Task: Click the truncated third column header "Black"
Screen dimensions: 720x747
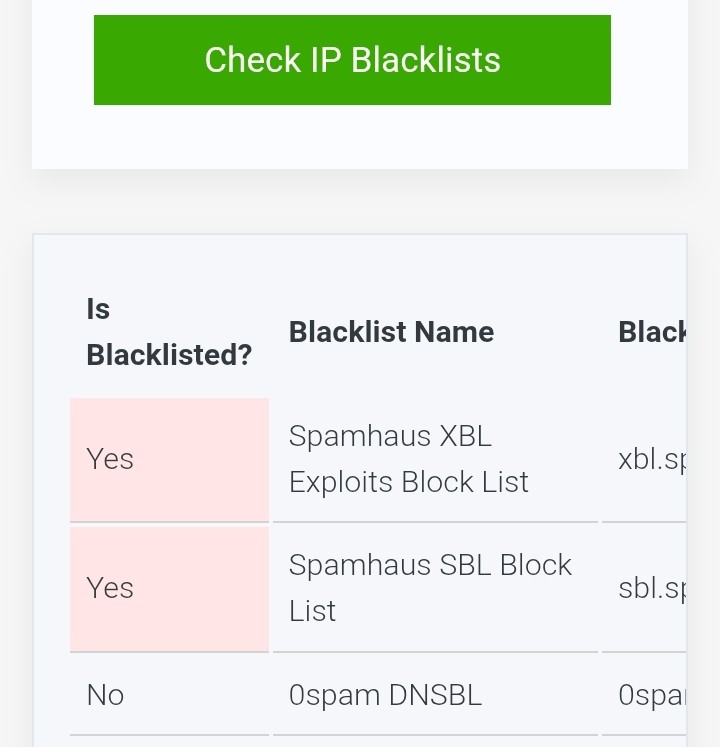Action: (652, 332)
